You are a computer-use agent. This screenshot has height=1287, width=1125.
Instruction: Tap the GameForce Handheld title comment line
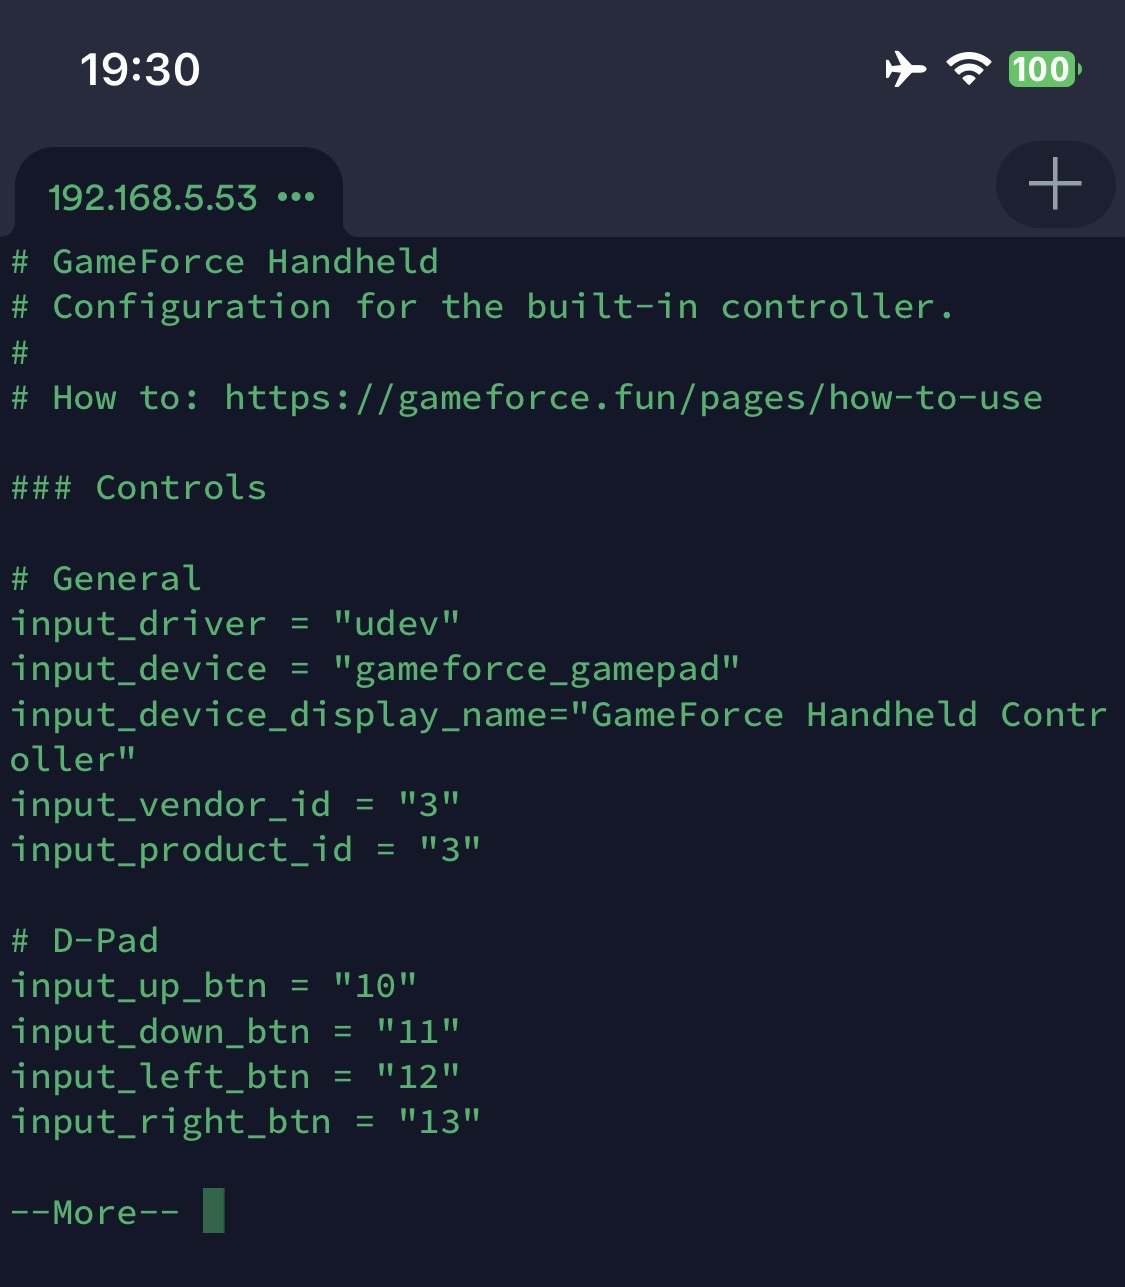(224, 260)
